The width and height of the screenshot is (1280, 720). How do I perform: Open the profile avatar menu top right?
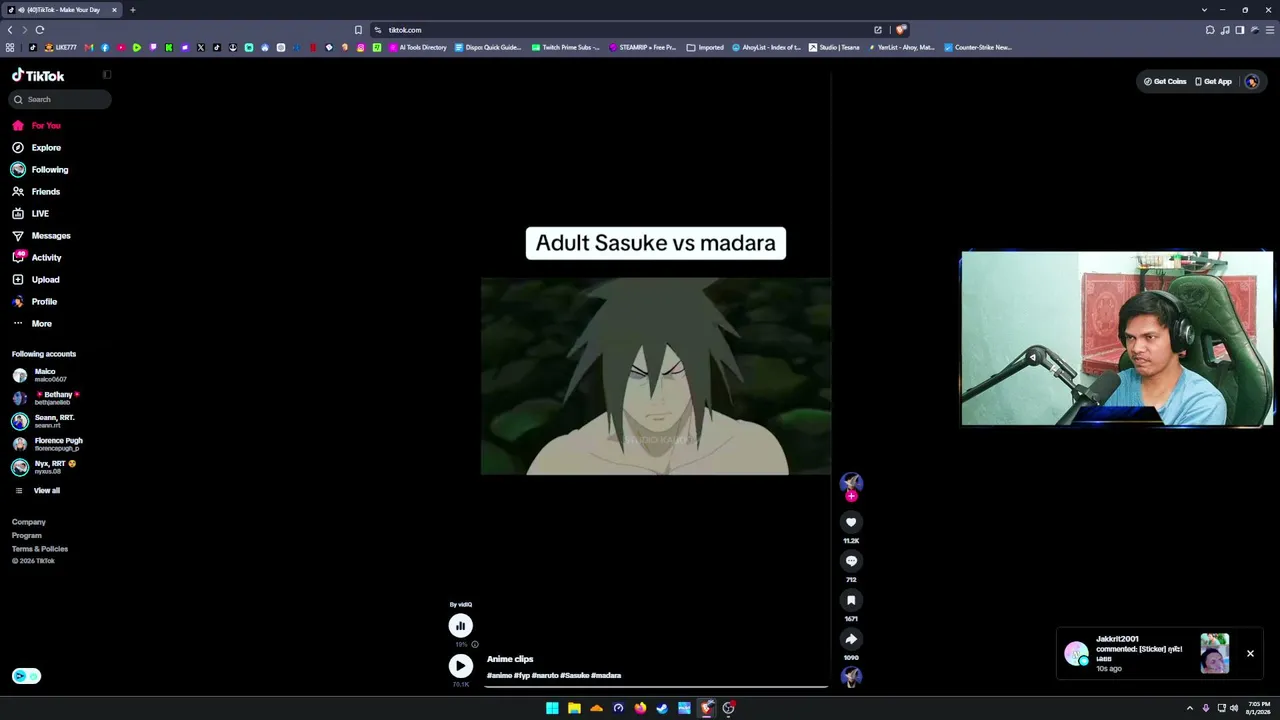coord(1252,82)
